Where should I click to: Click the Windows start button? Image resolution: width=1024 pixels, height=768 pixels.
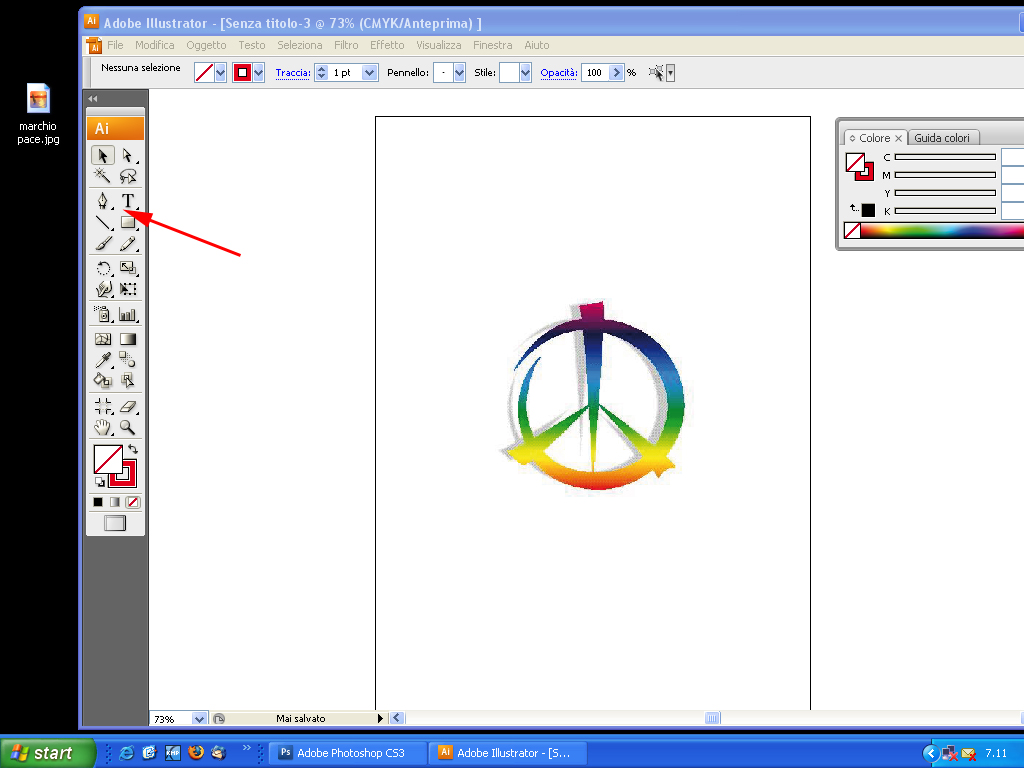(x=47, y=753)
